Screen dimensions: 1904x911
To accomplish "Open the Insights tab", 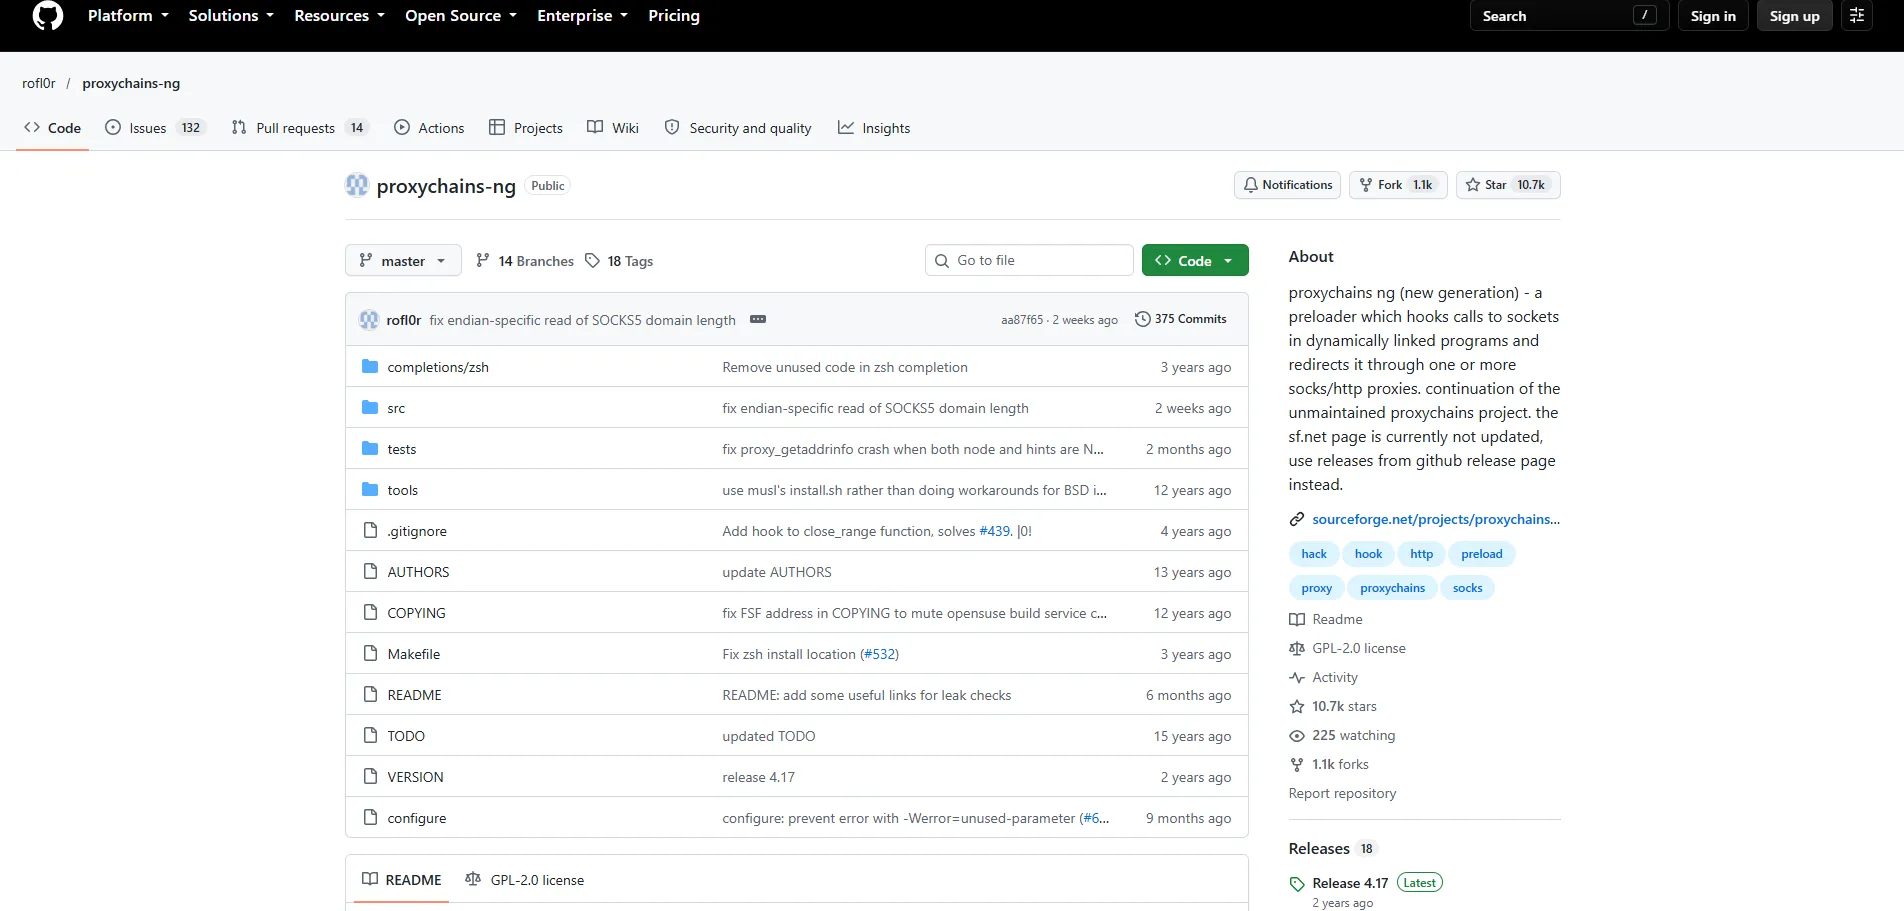I will (874, 128).
